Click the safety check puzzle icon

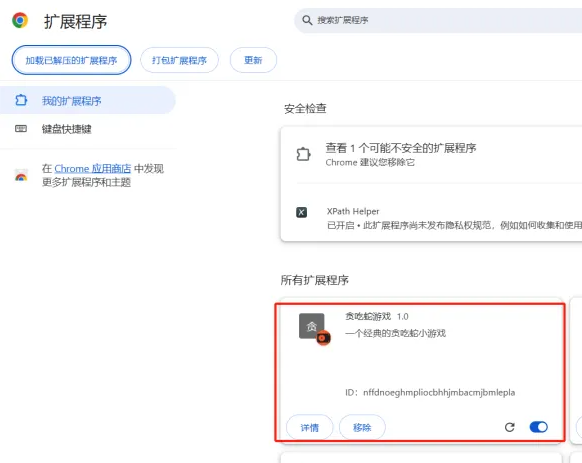pyautogui.click(x=303, y=154)
